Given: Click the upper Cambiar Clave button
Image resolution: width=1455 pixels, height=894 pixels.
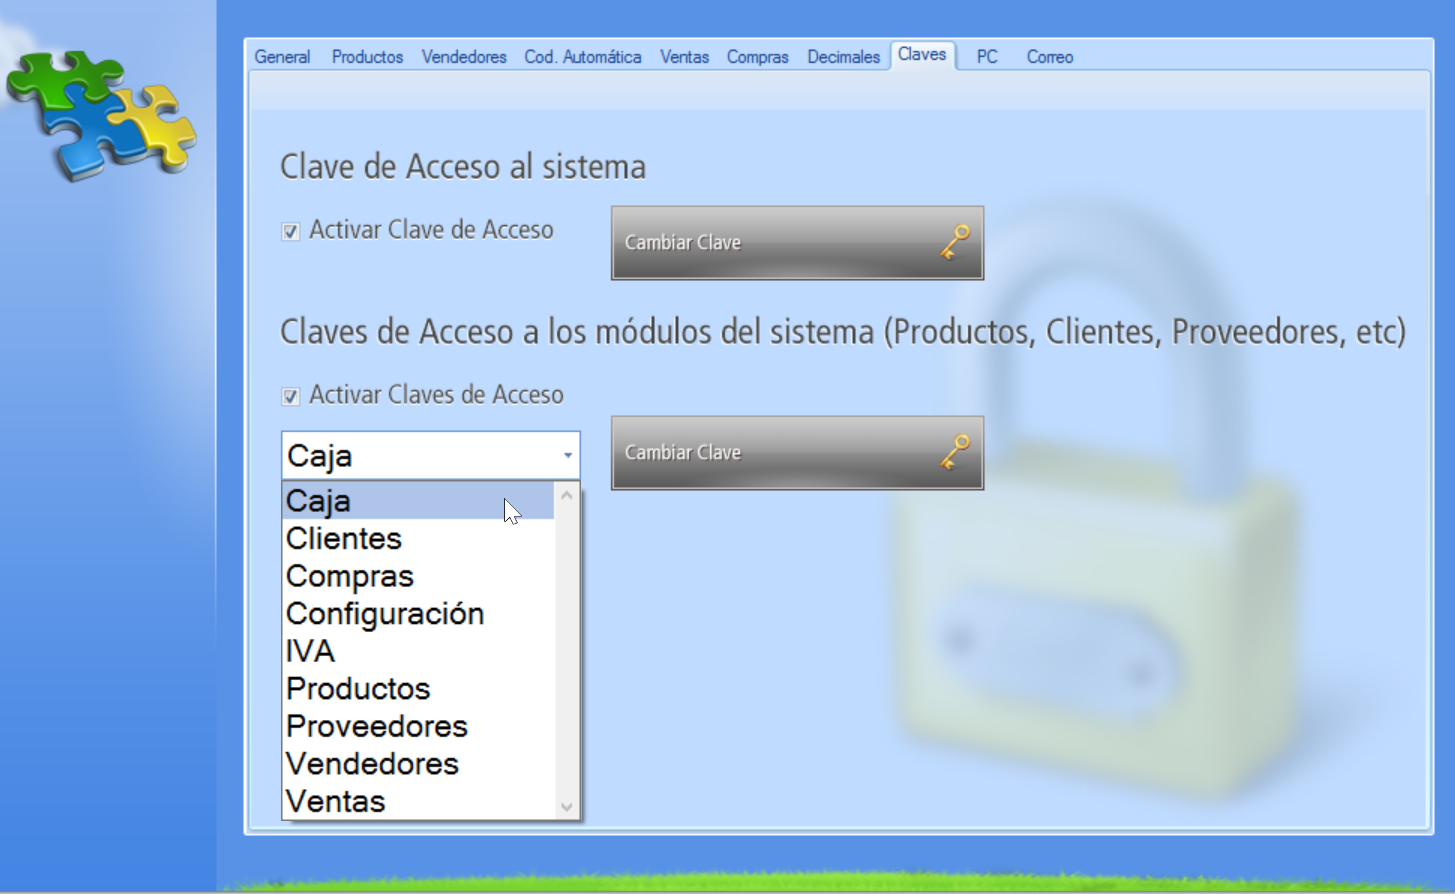Looking at the screenshot, I should [797, 243].
